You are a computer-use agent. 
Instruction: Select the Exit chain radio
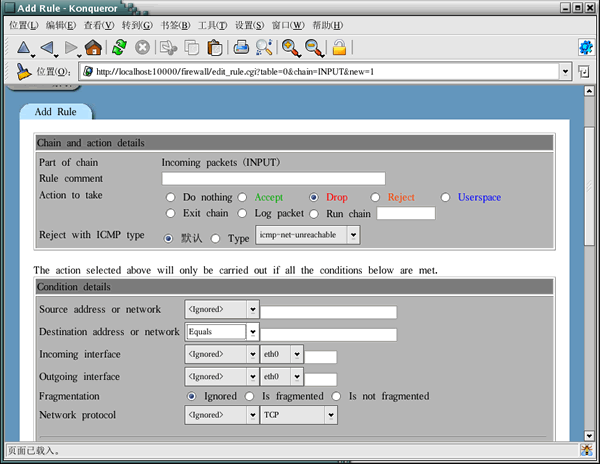coord(171,213)
